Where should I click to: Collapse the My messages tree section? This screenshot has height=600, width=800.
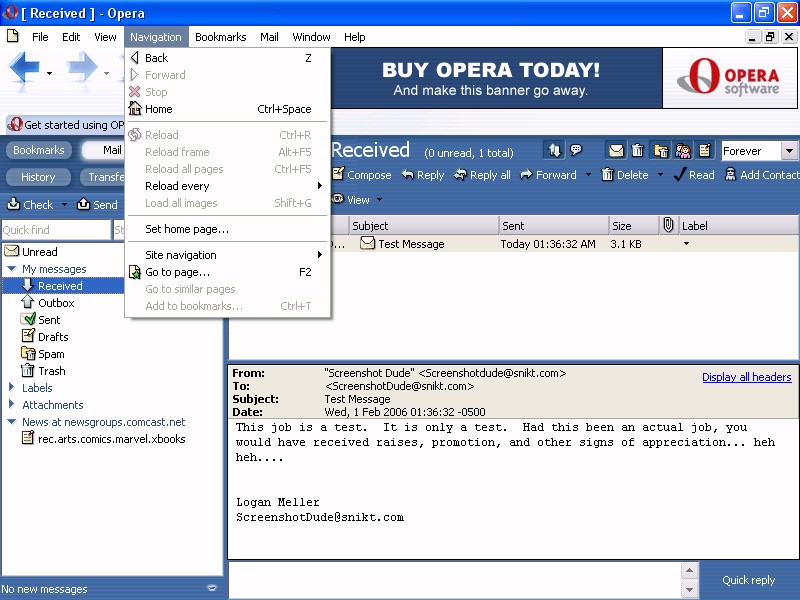click(x=12, y=268)
